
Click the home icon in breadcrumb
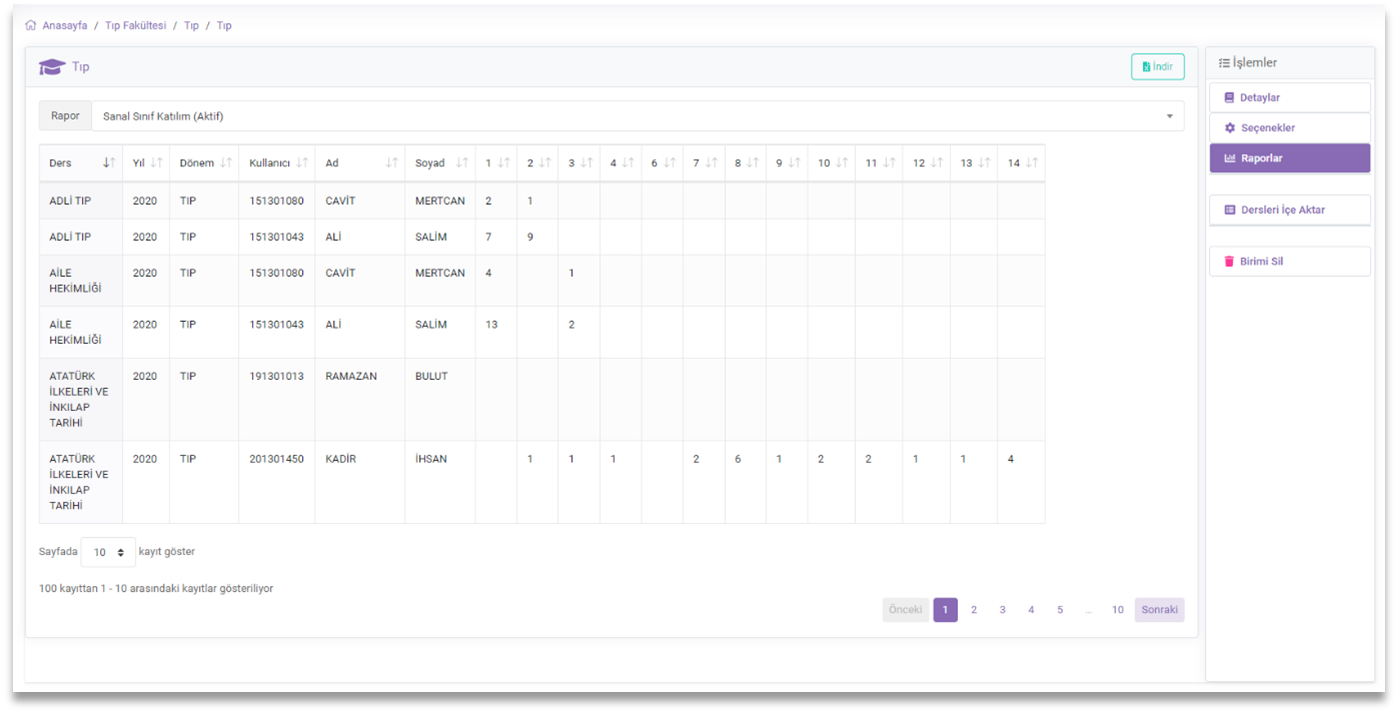[31, 26]
